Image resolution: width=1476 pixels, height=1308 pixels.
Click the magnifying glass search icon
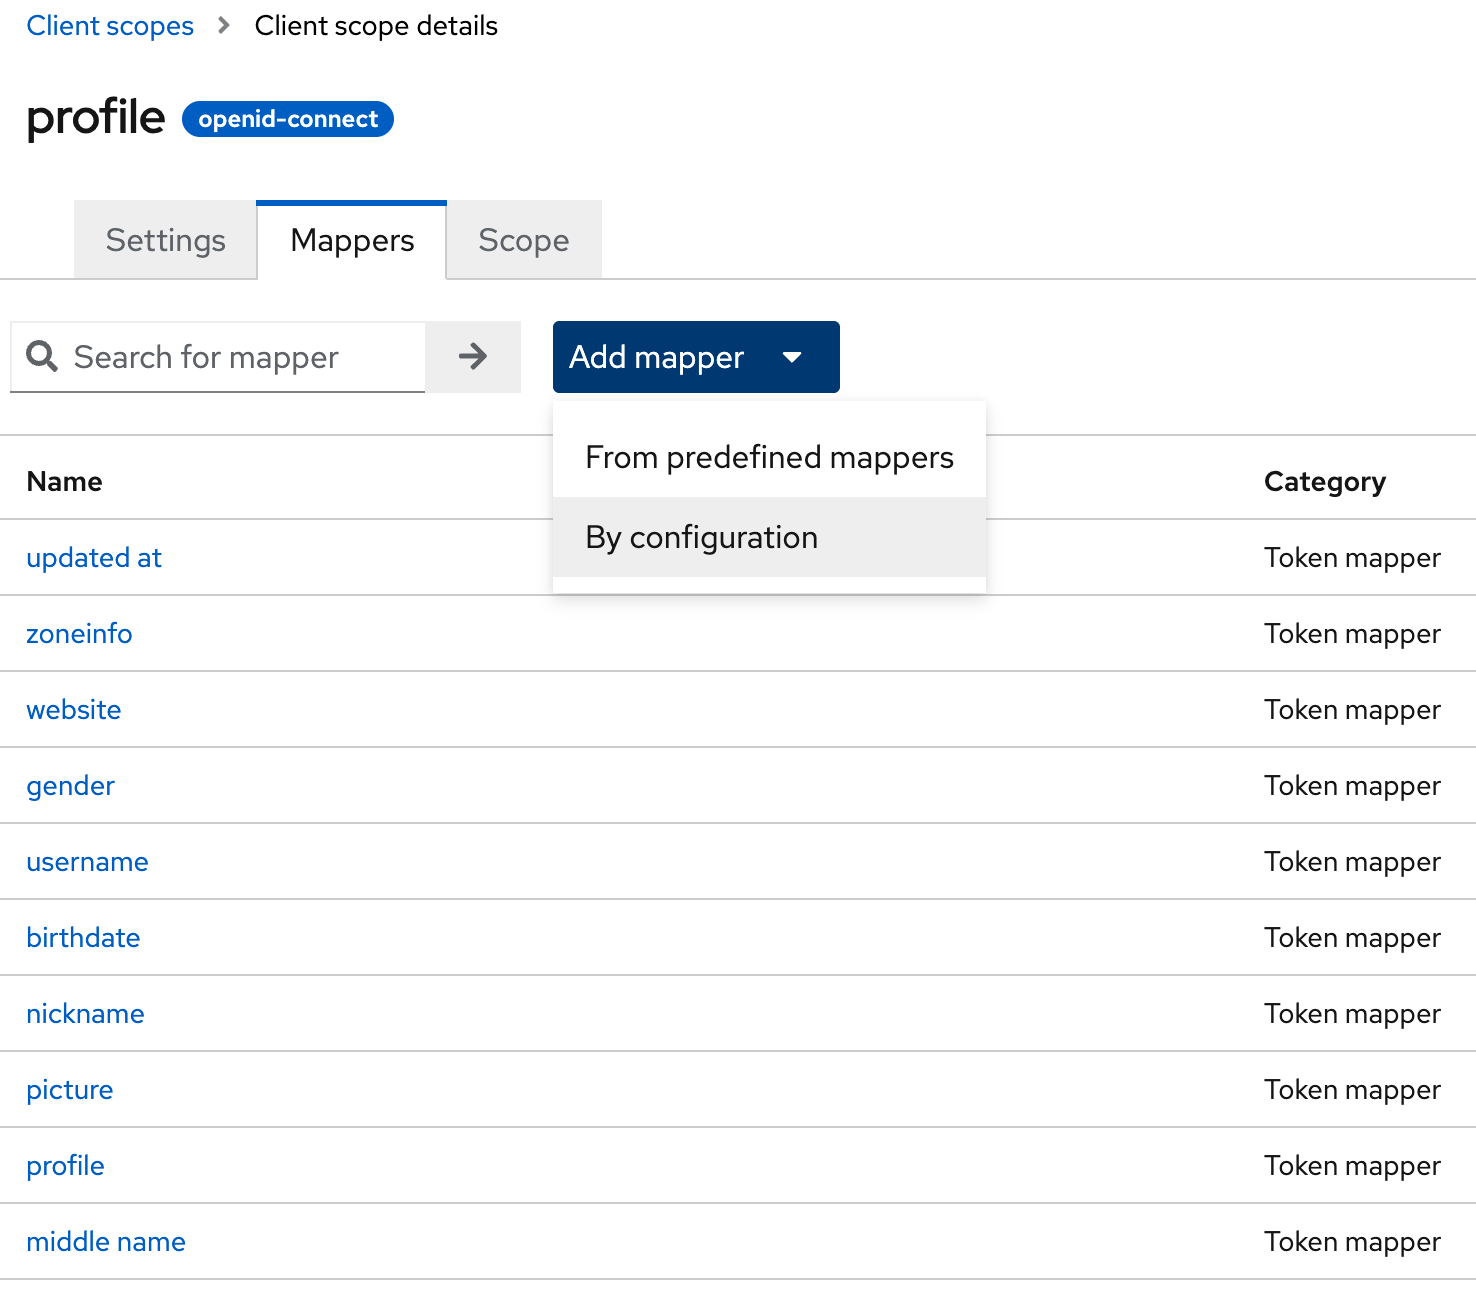coord(42,357)
